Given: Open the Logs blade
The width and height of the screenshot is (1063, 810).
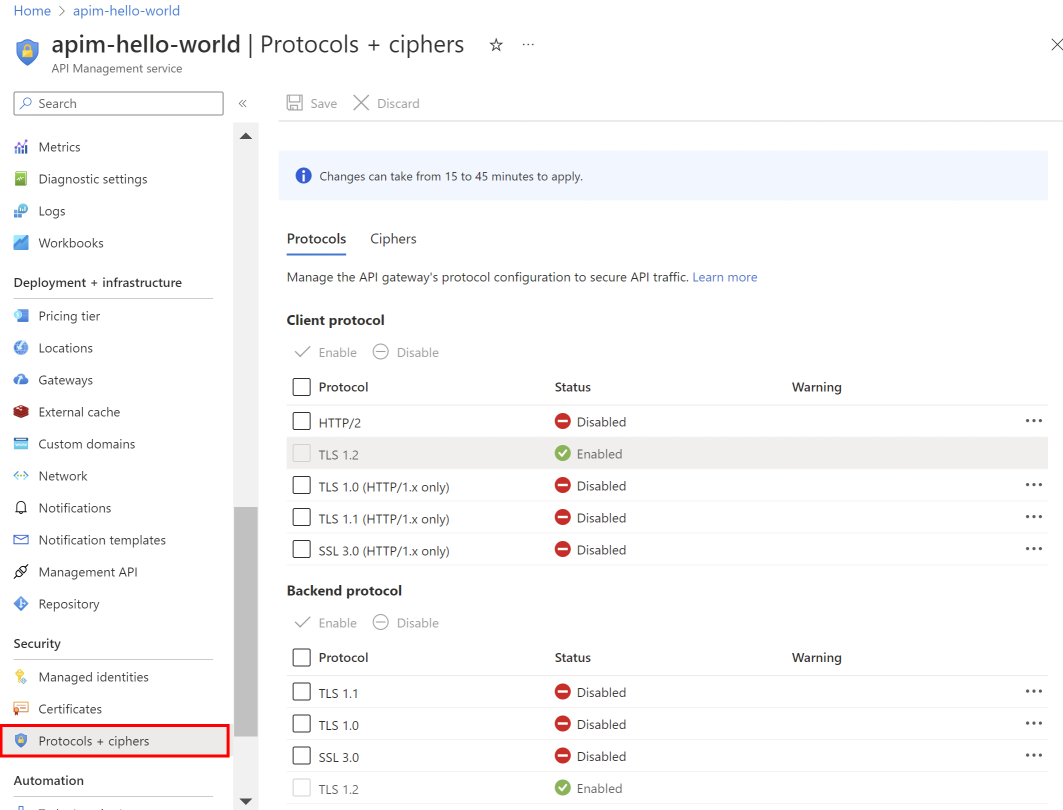Looking at the screenshot, I should pos(49,210).
